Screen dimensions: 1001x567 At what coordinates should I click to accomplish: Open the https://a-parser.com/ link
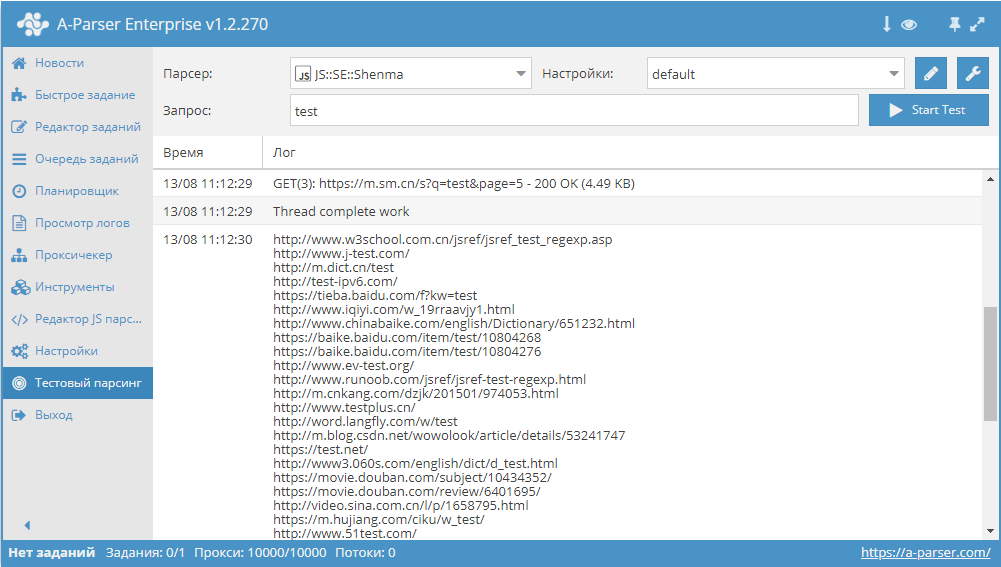tap(925, 553)
